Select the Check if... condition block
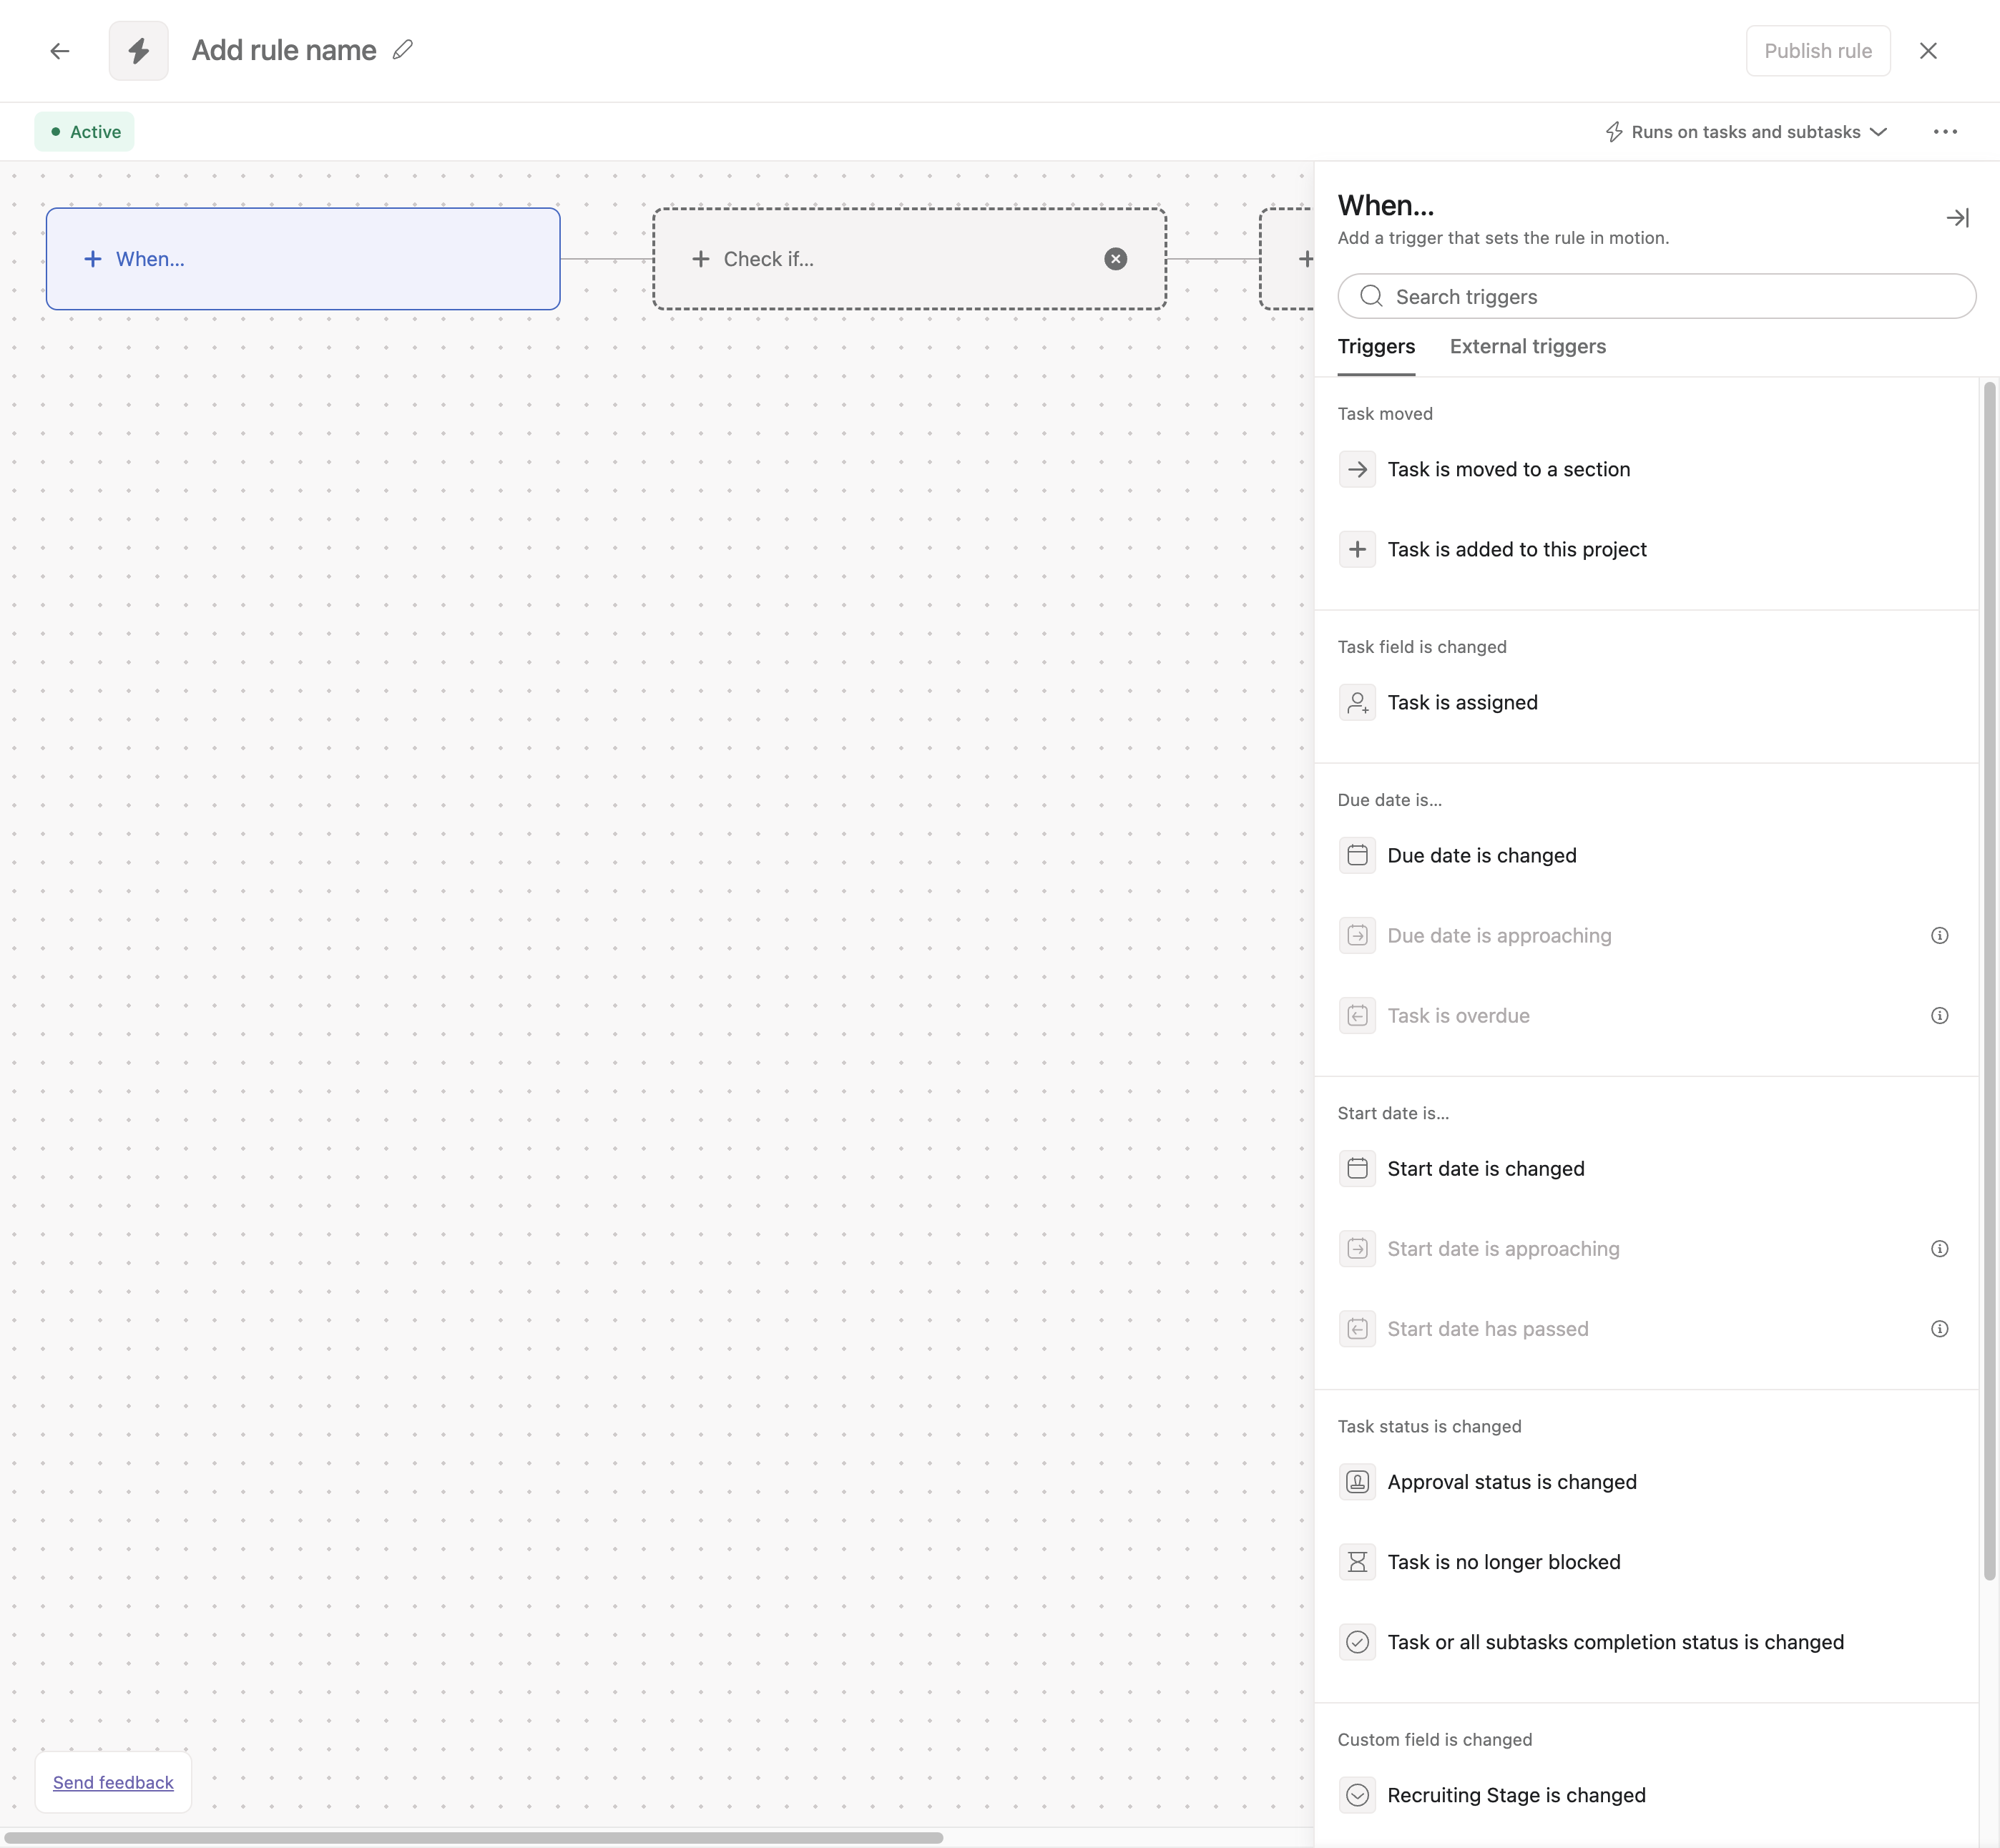 [909, 259]
